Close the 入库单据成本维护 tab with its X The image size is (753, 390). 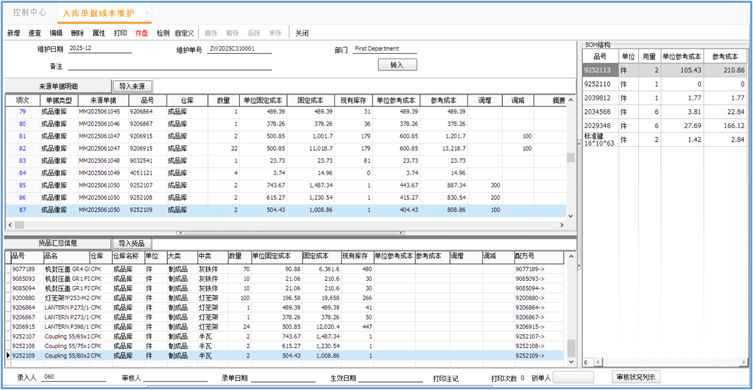146,13
